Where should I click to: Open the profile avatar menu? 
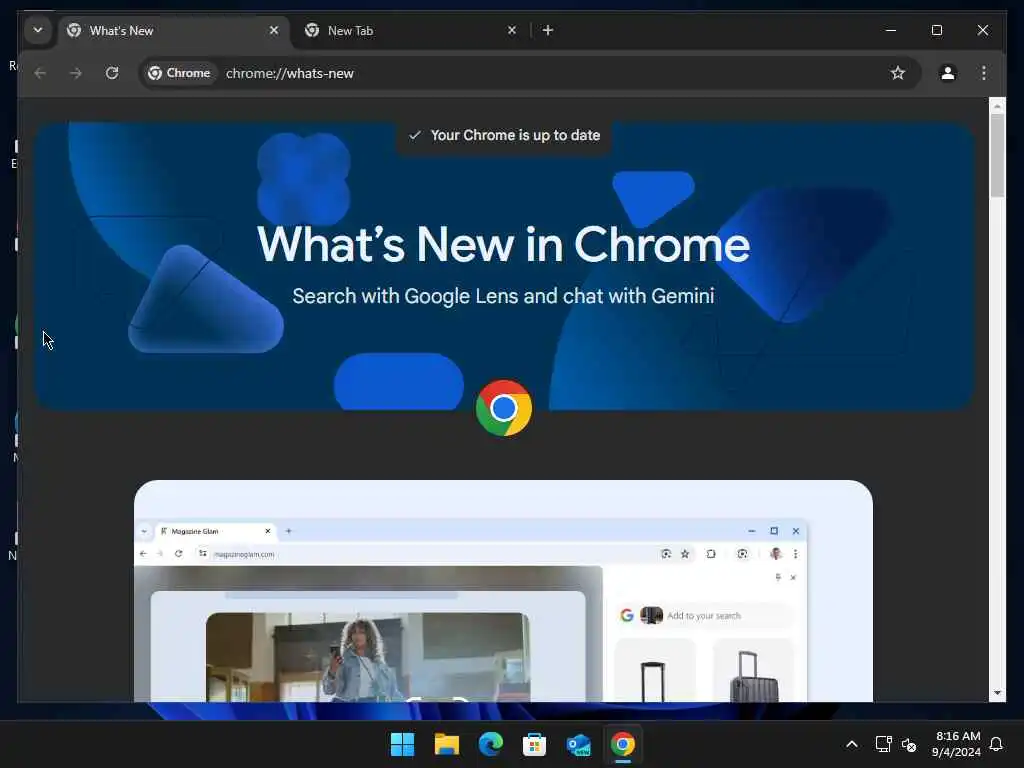click(948, 73)
